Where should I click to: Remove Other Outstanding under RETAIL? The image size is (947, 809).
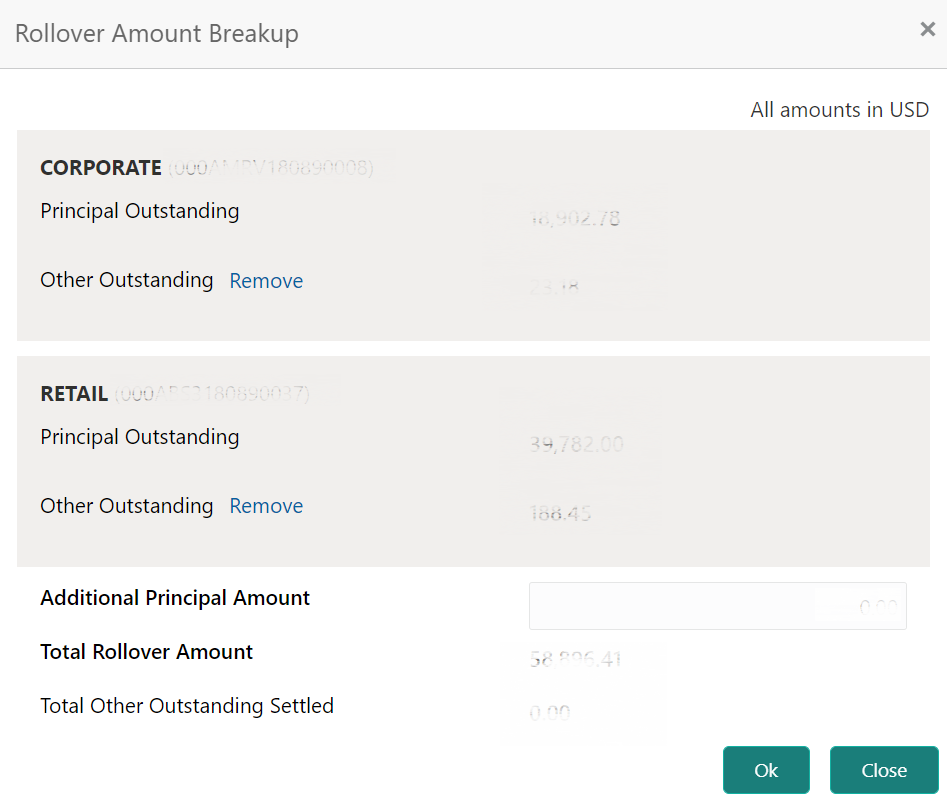(266, 506)
